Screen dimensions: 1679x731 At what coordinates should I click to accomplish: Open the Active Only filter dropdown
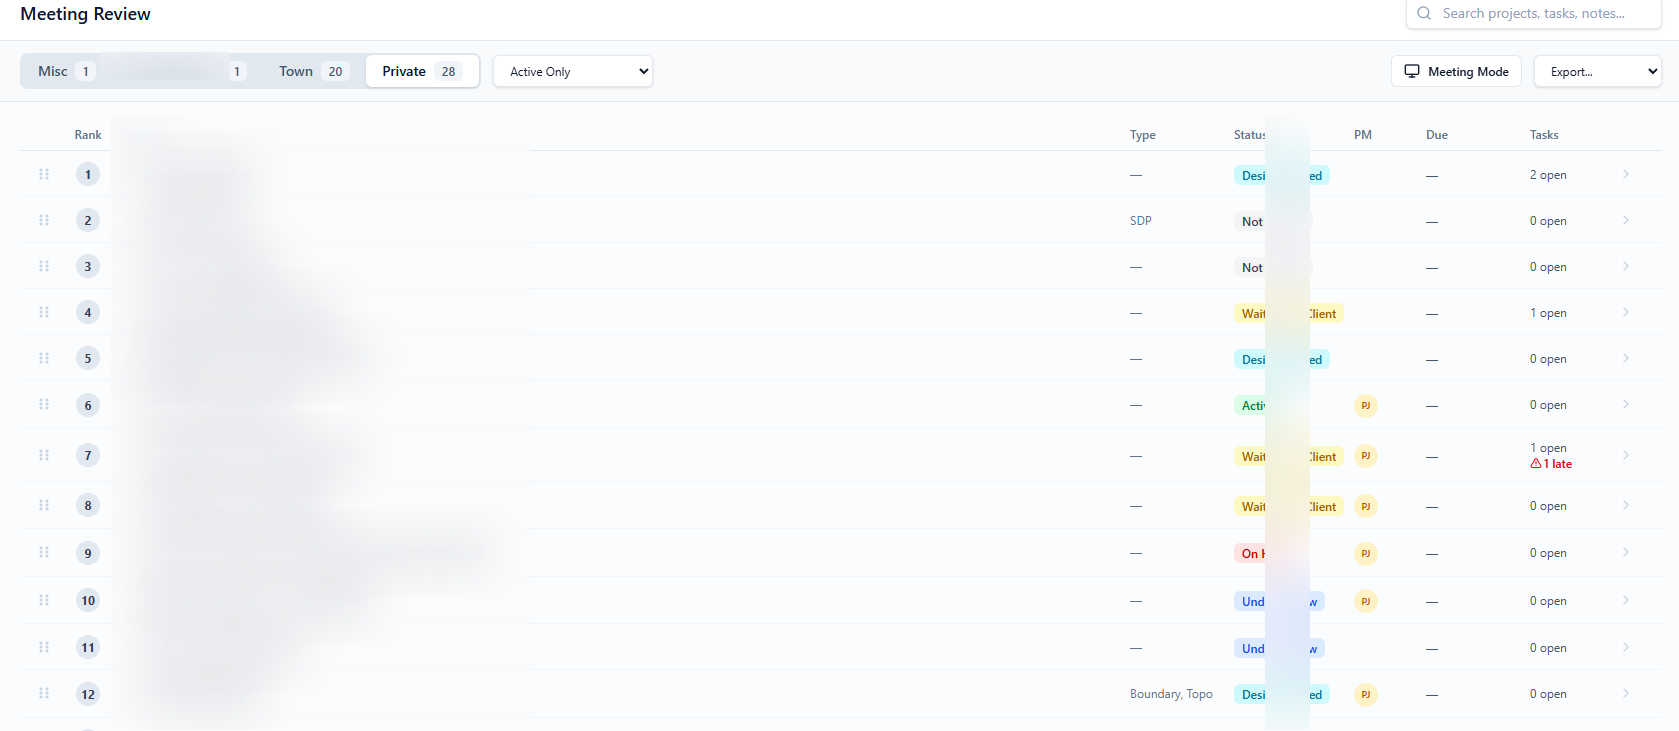pyautogui.click(x=572, y=71)
